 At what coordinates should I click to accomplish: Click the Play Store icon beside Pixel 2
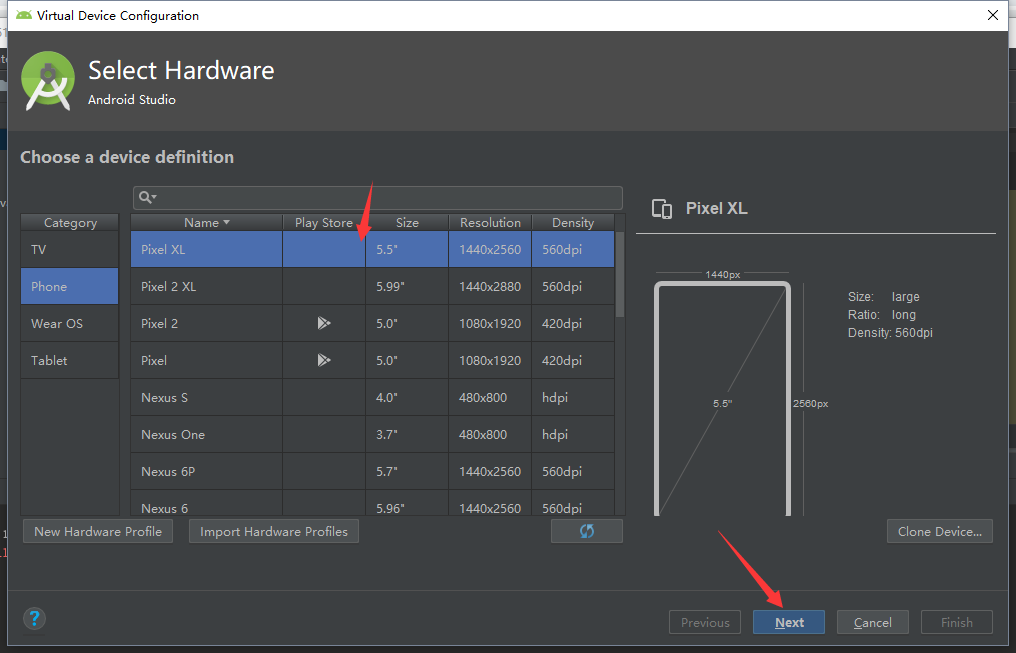coord(324,323)
